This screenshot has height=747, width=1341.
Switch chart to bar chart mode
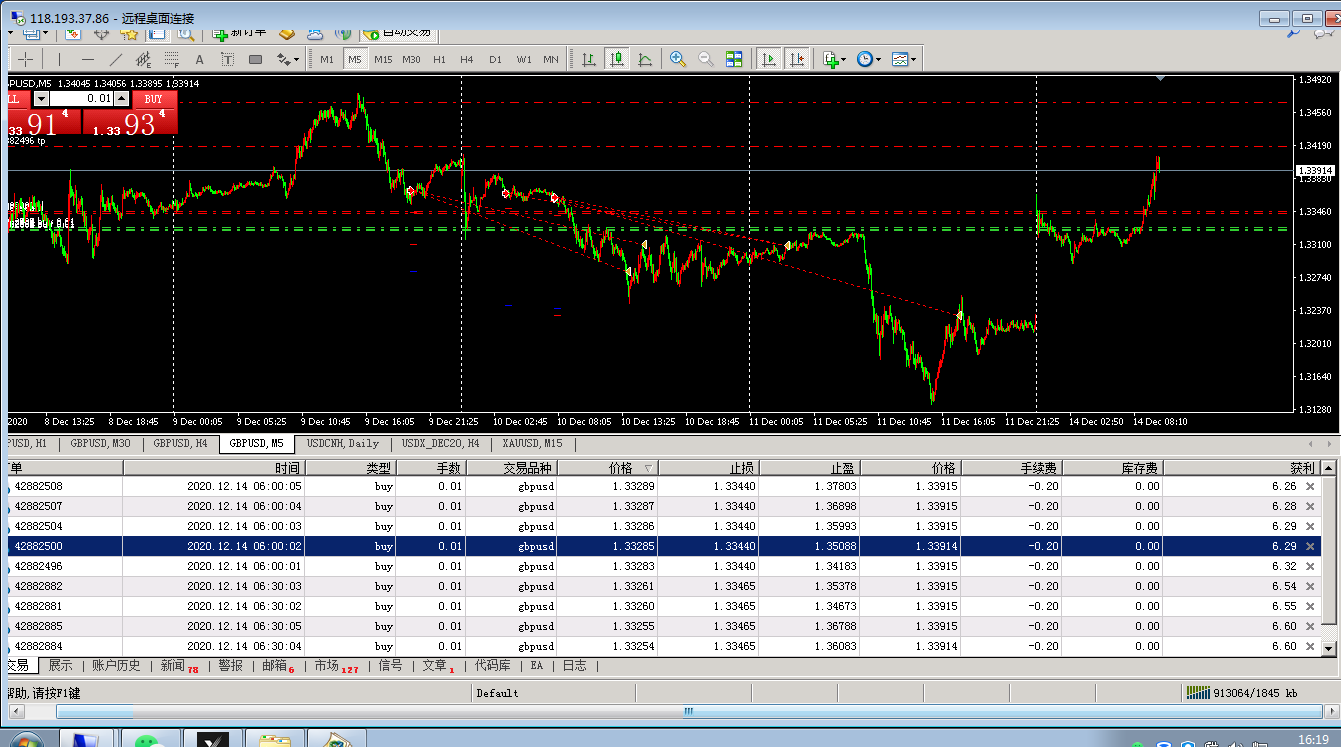589,59
